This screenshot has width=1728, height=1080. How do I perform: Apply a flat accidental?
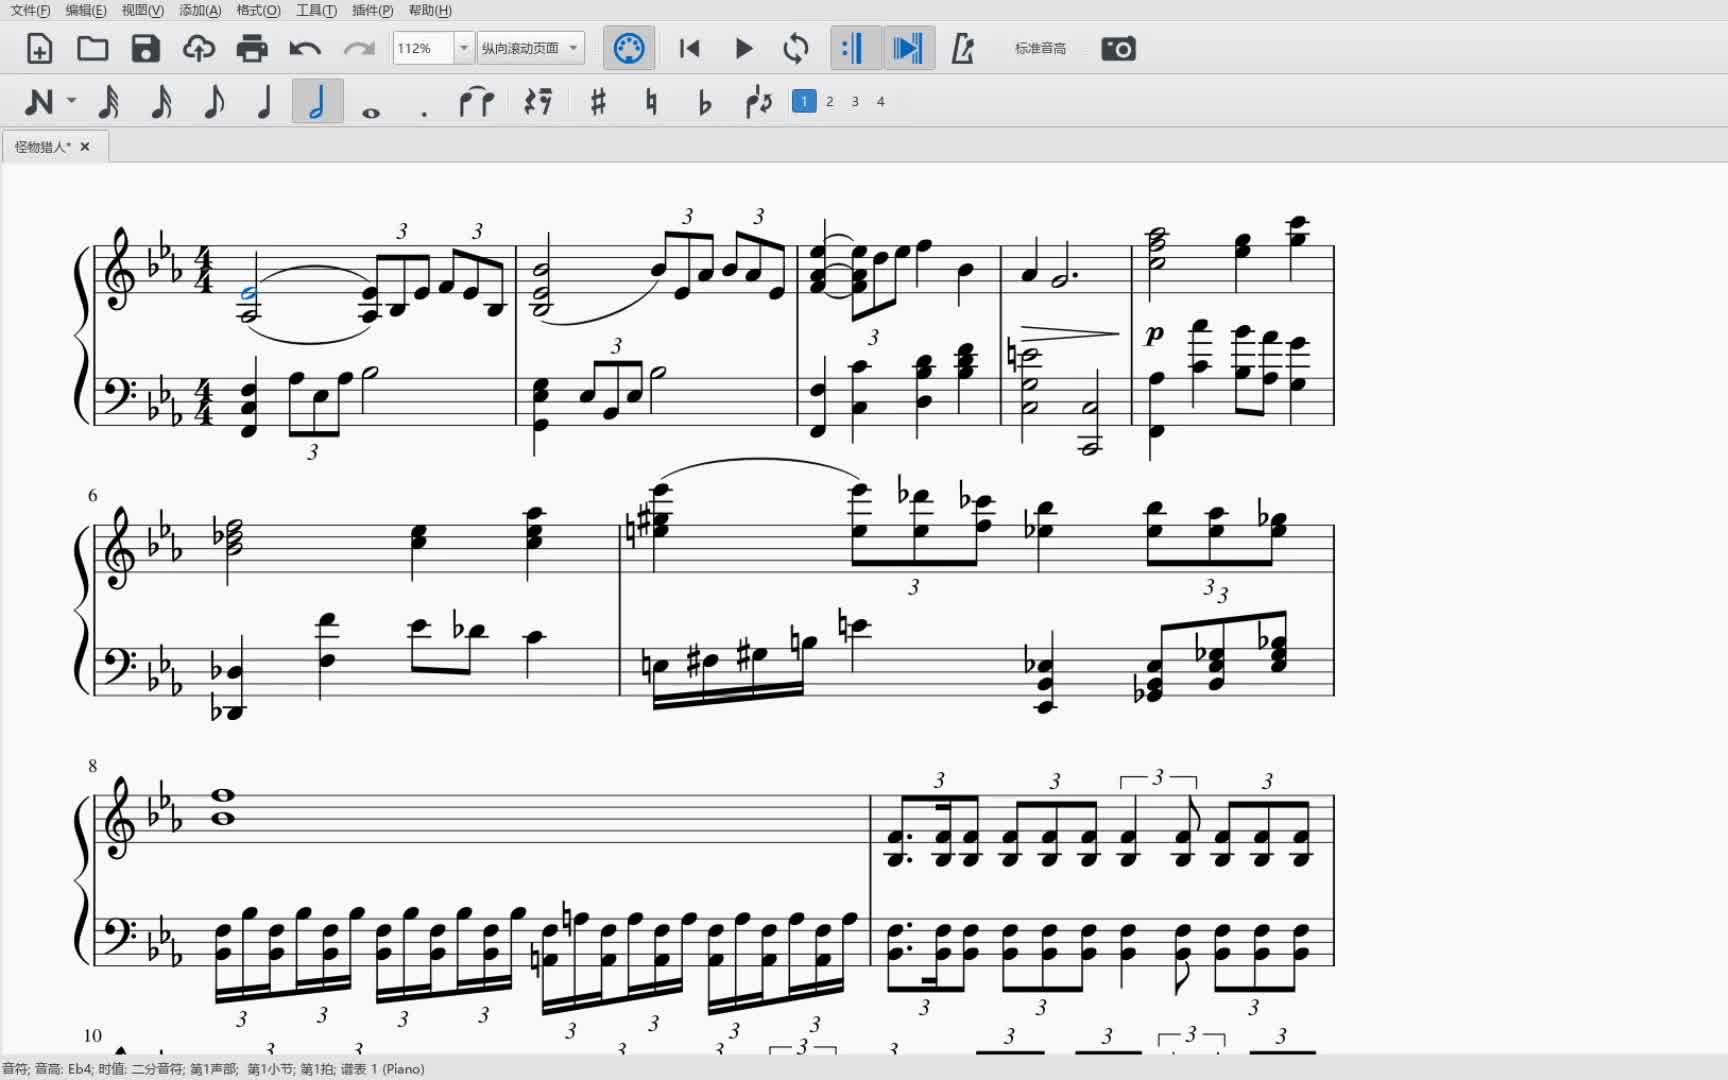point(704,101)
